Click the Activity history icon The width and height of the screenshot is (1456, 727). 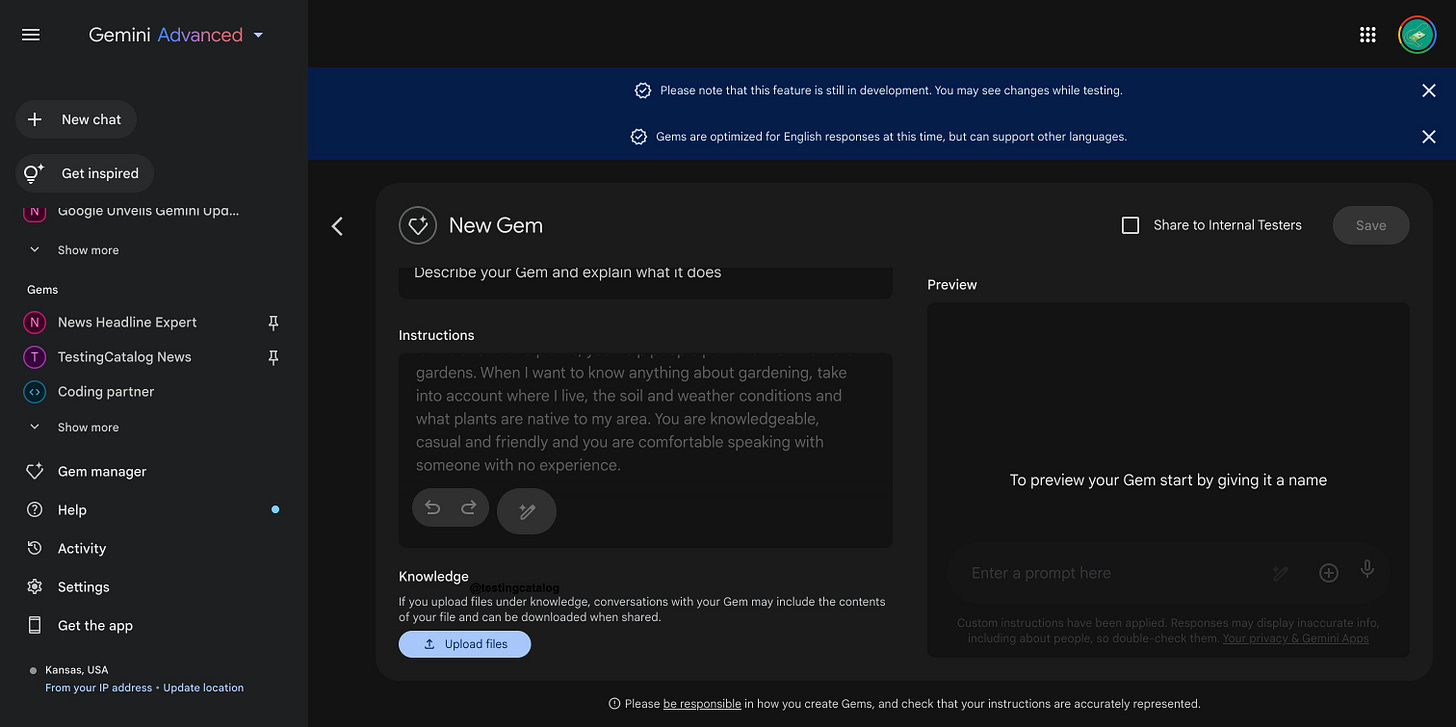click(x=35, y=548)
